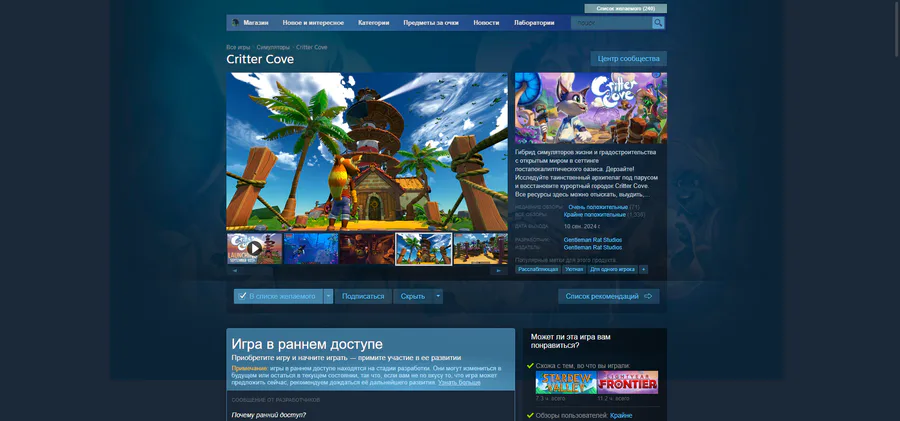This screenshot has width=900, height=421.
Task: Open developer Gentleman Rat Studios link
Action: click(593, 240)
